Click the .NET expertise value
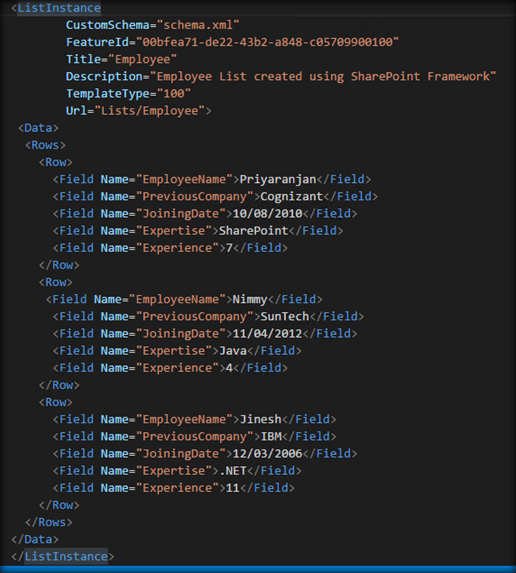The width and height of the screenshot is (516, 573). [233, 471]
